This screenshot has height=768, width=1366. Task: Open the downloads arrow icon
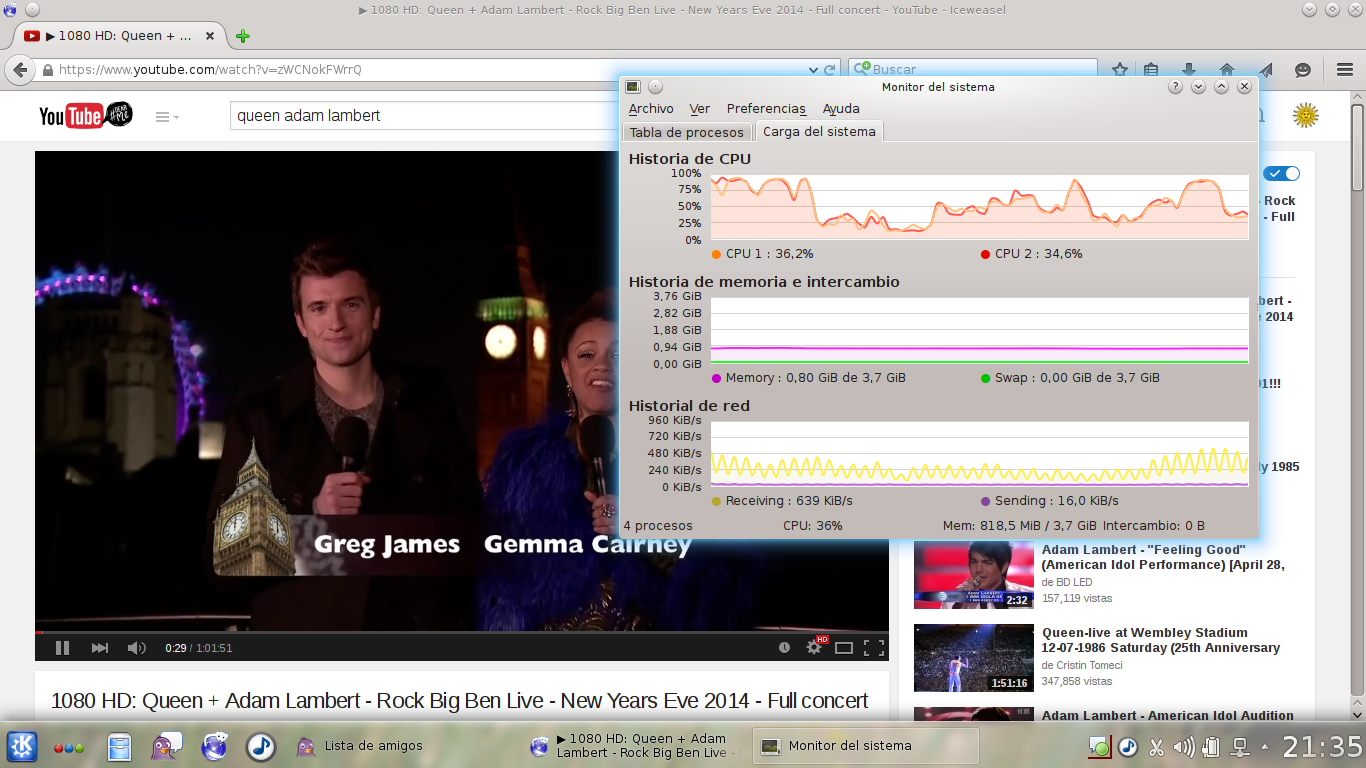pyautogui.click(x=1189, y=70)
